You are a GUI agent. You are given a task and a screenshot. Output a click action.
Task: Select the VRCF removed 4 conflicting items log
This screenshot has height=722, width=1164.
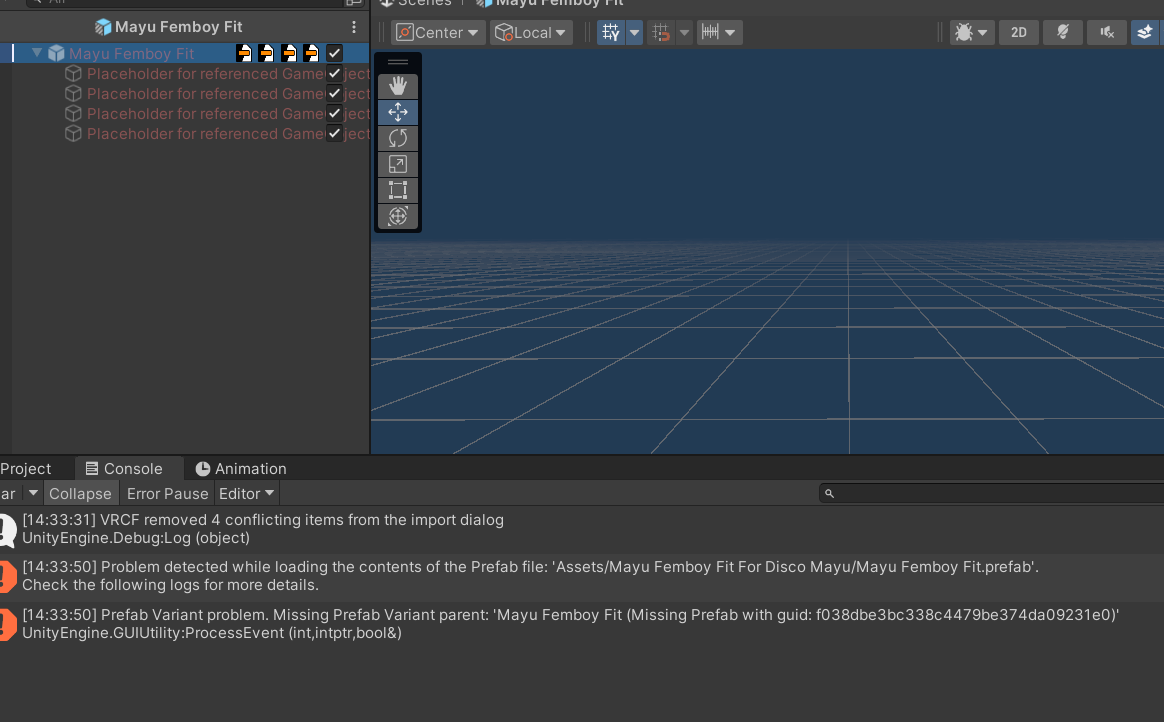click(582, 529)
